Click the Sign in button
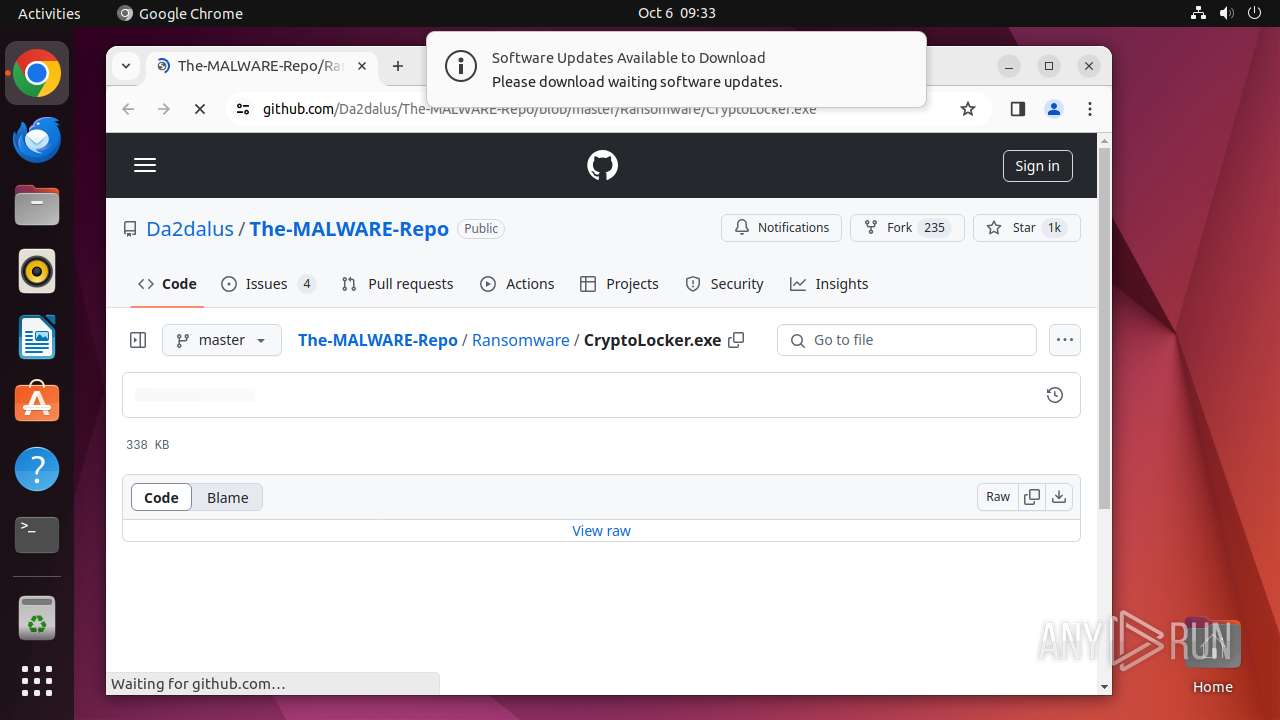The width and height of the screenshot is (1280, 720). click(x=1037, y=166)
